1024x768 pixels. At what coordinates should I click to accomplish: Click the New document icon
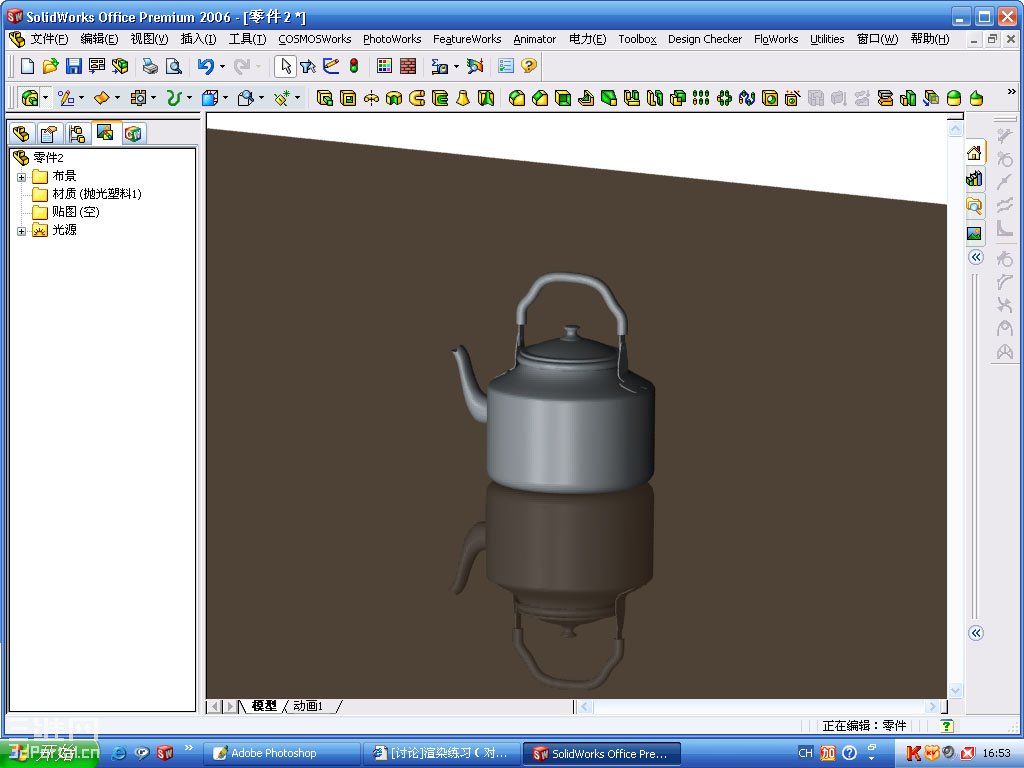[x=27, y=66]
